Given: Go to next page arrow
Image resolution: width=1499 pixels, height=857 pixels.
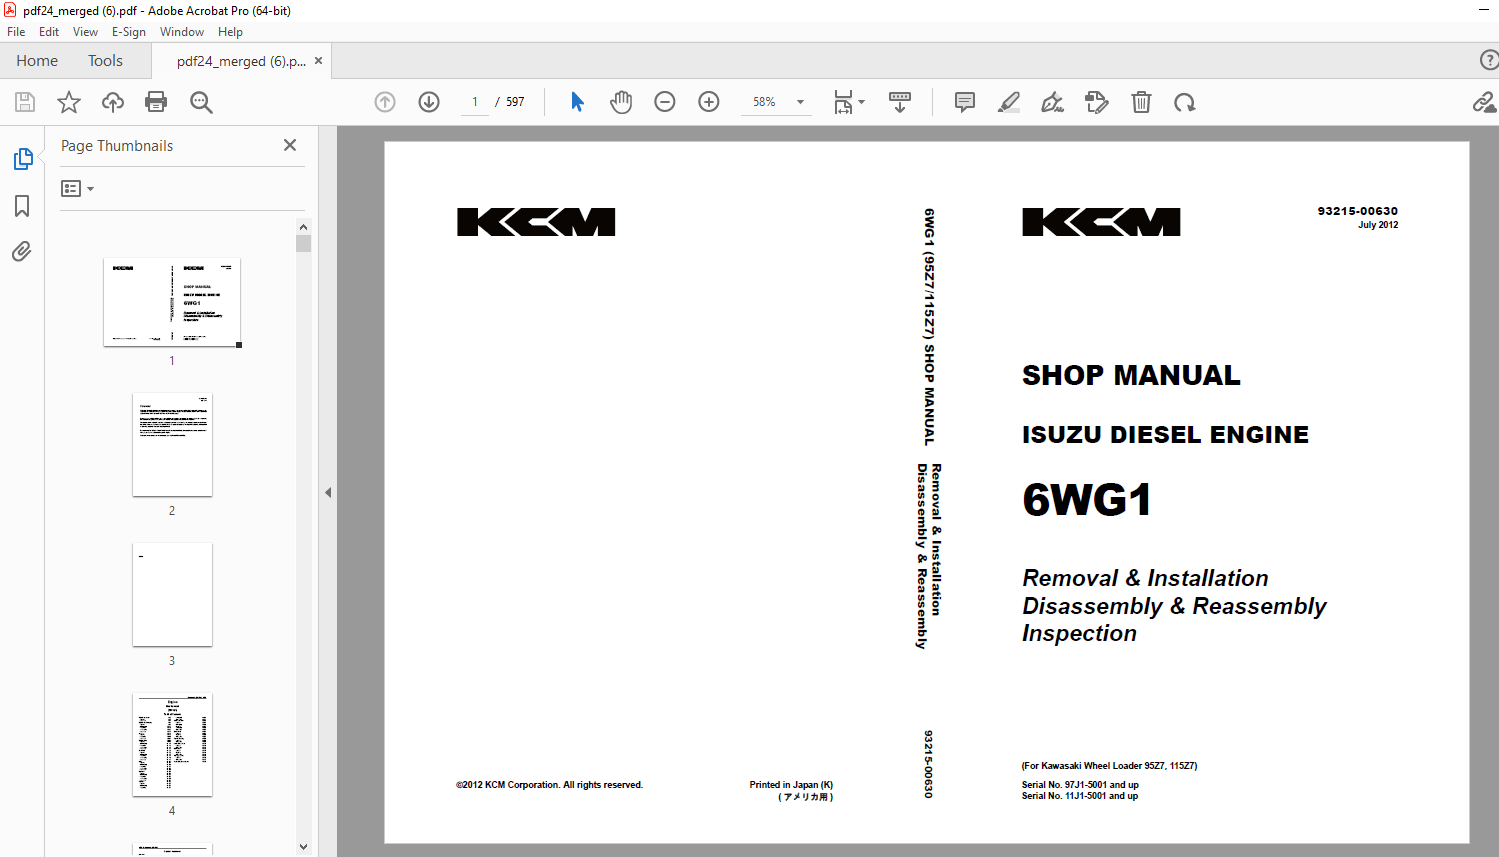Looking at the screenshot, I should [x=429, y=102].
